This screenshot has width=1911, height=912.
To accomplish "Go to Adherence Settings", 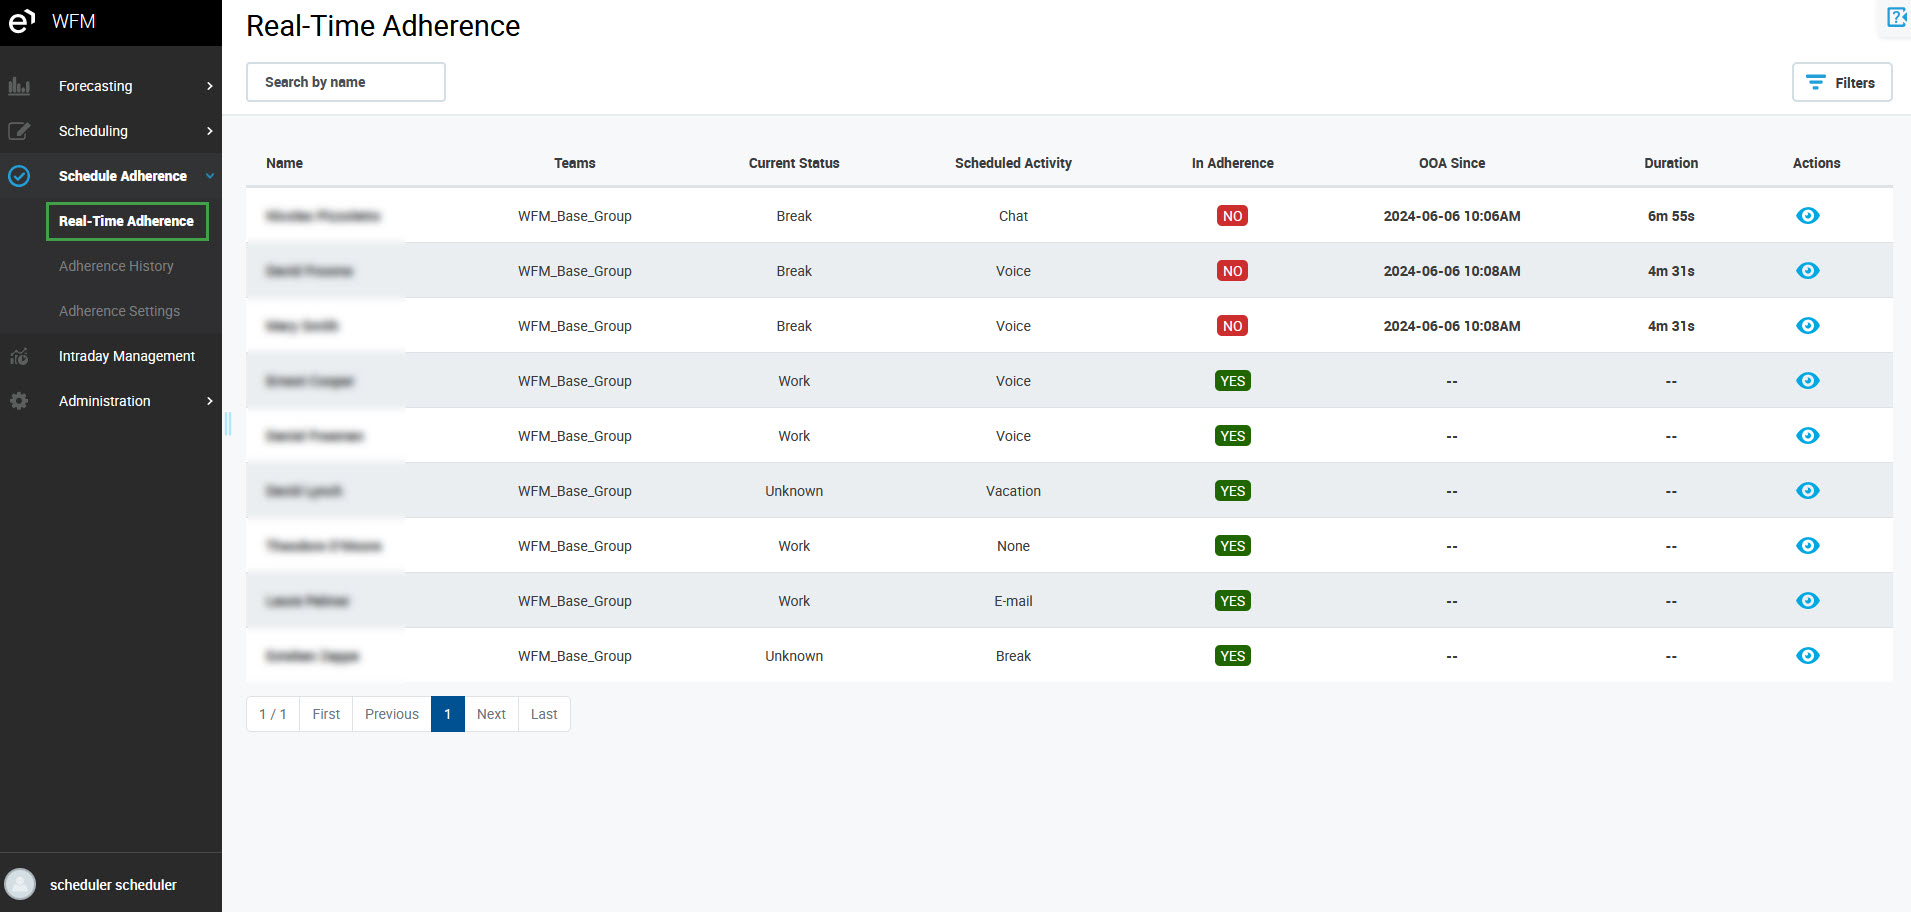I will coord(119,311).
